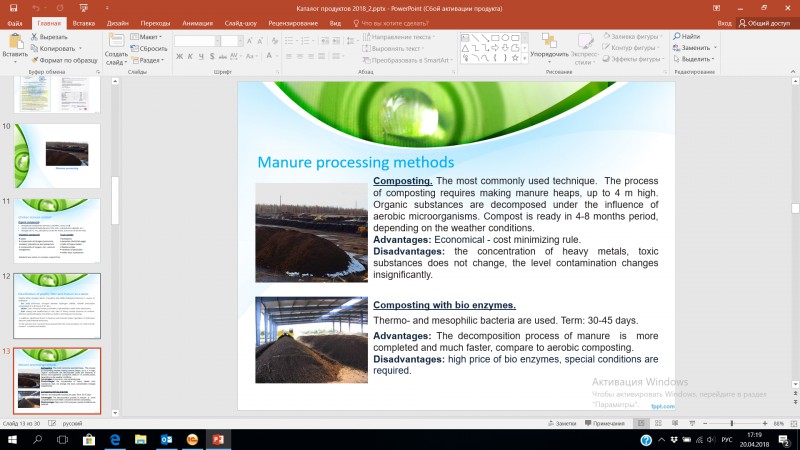Click zoom in plus button
800x450 pixels.
764,423
